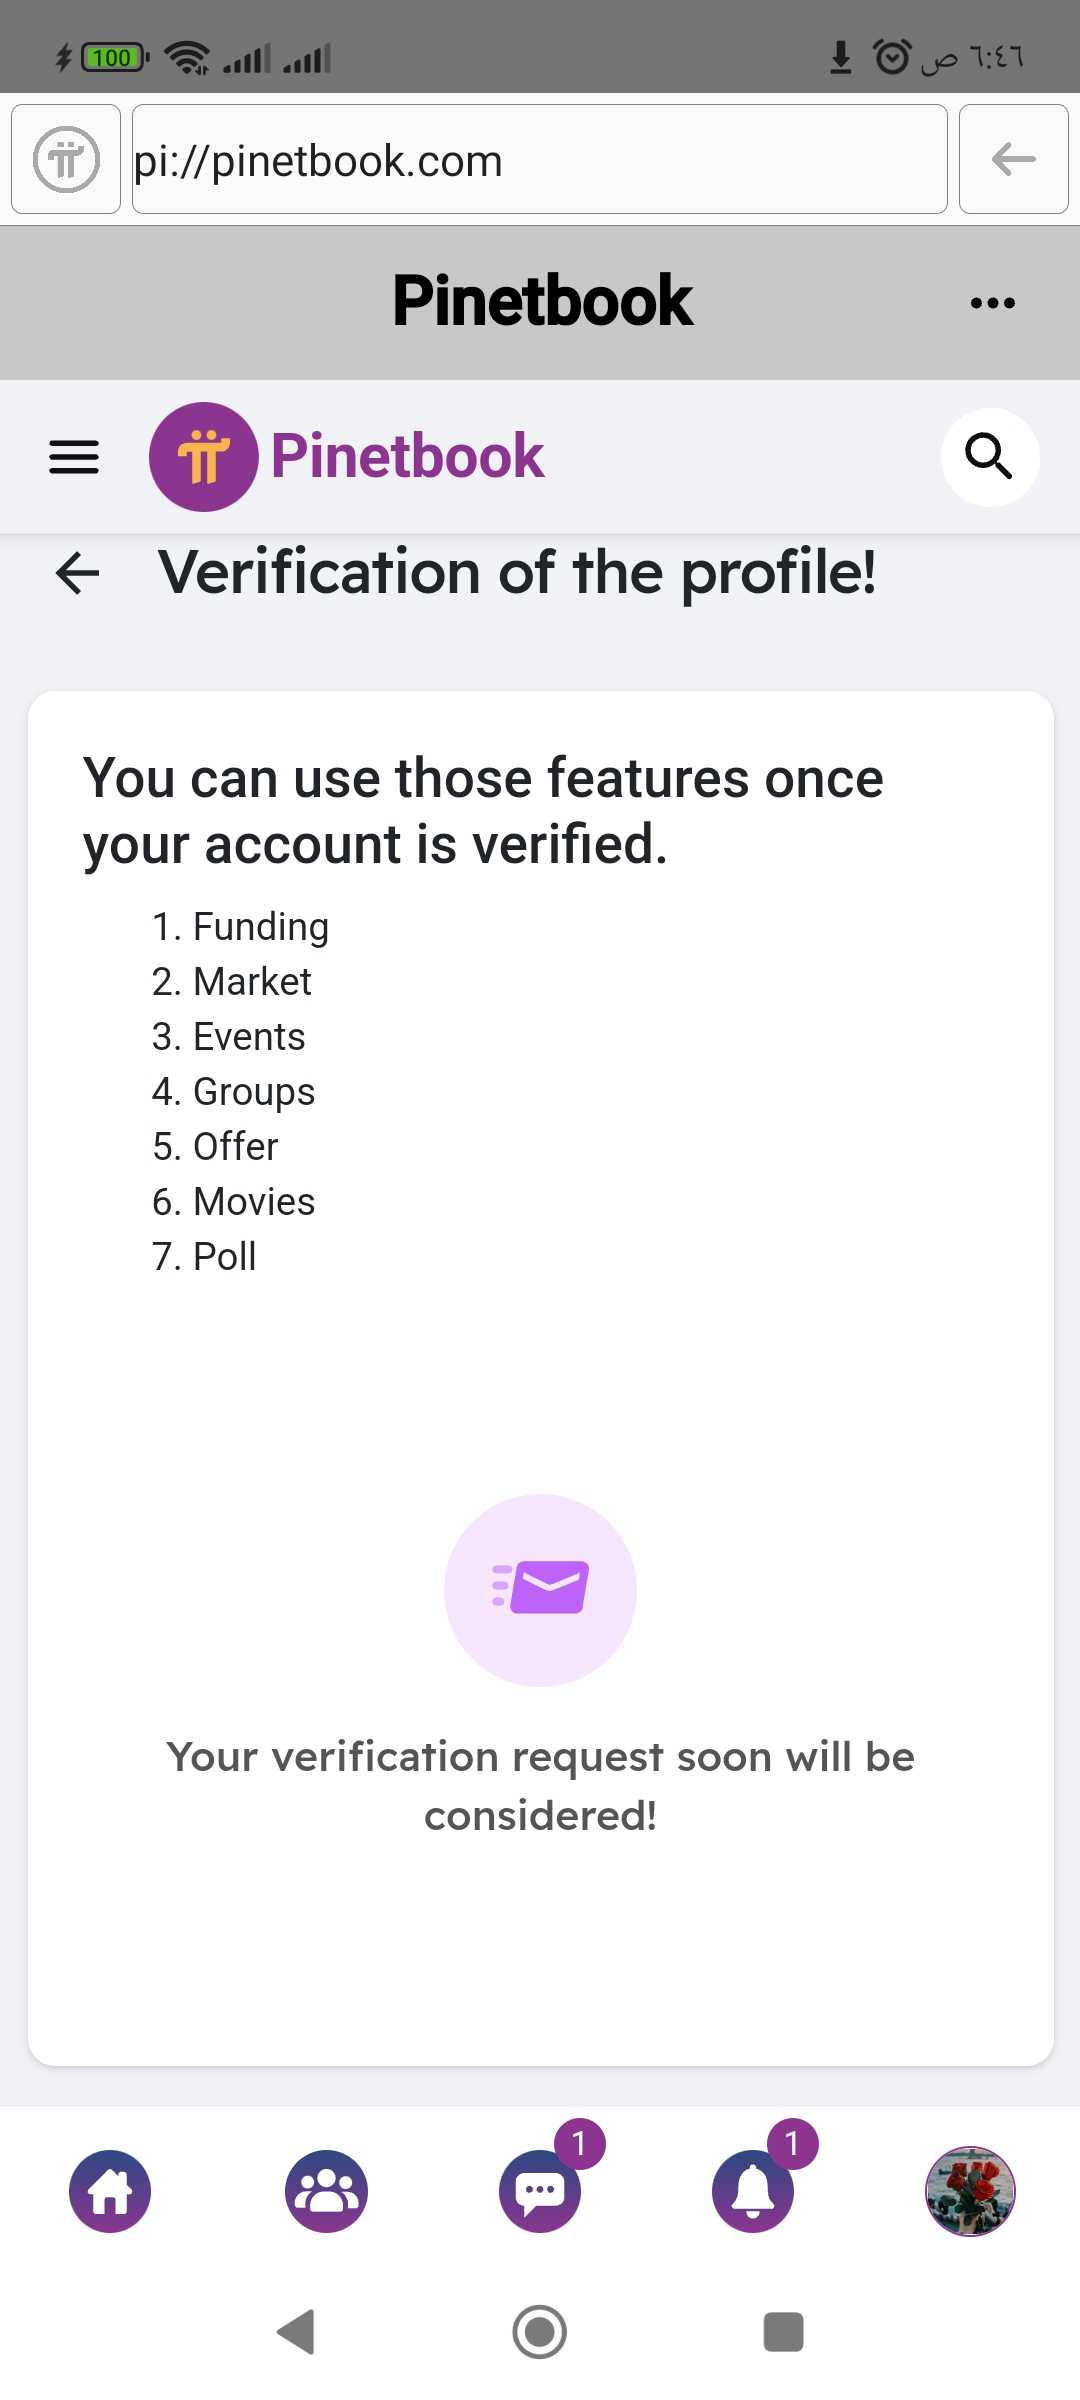Open the Home tab in bottom bar
1080x2400 pixels.
(x=110, y=2191)
